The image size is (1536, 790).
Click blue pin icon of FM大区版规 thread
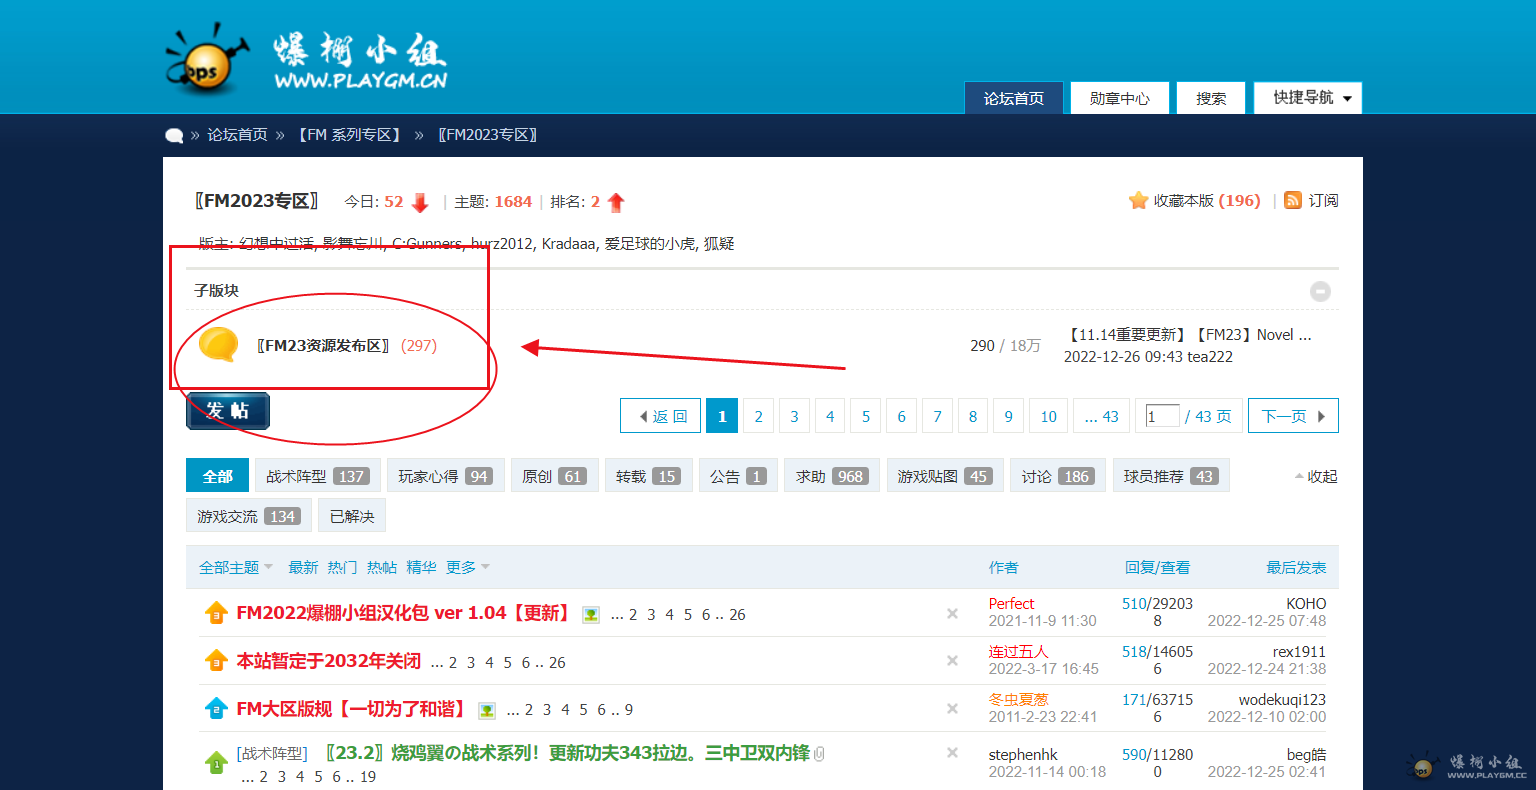(x=216, y=709)
